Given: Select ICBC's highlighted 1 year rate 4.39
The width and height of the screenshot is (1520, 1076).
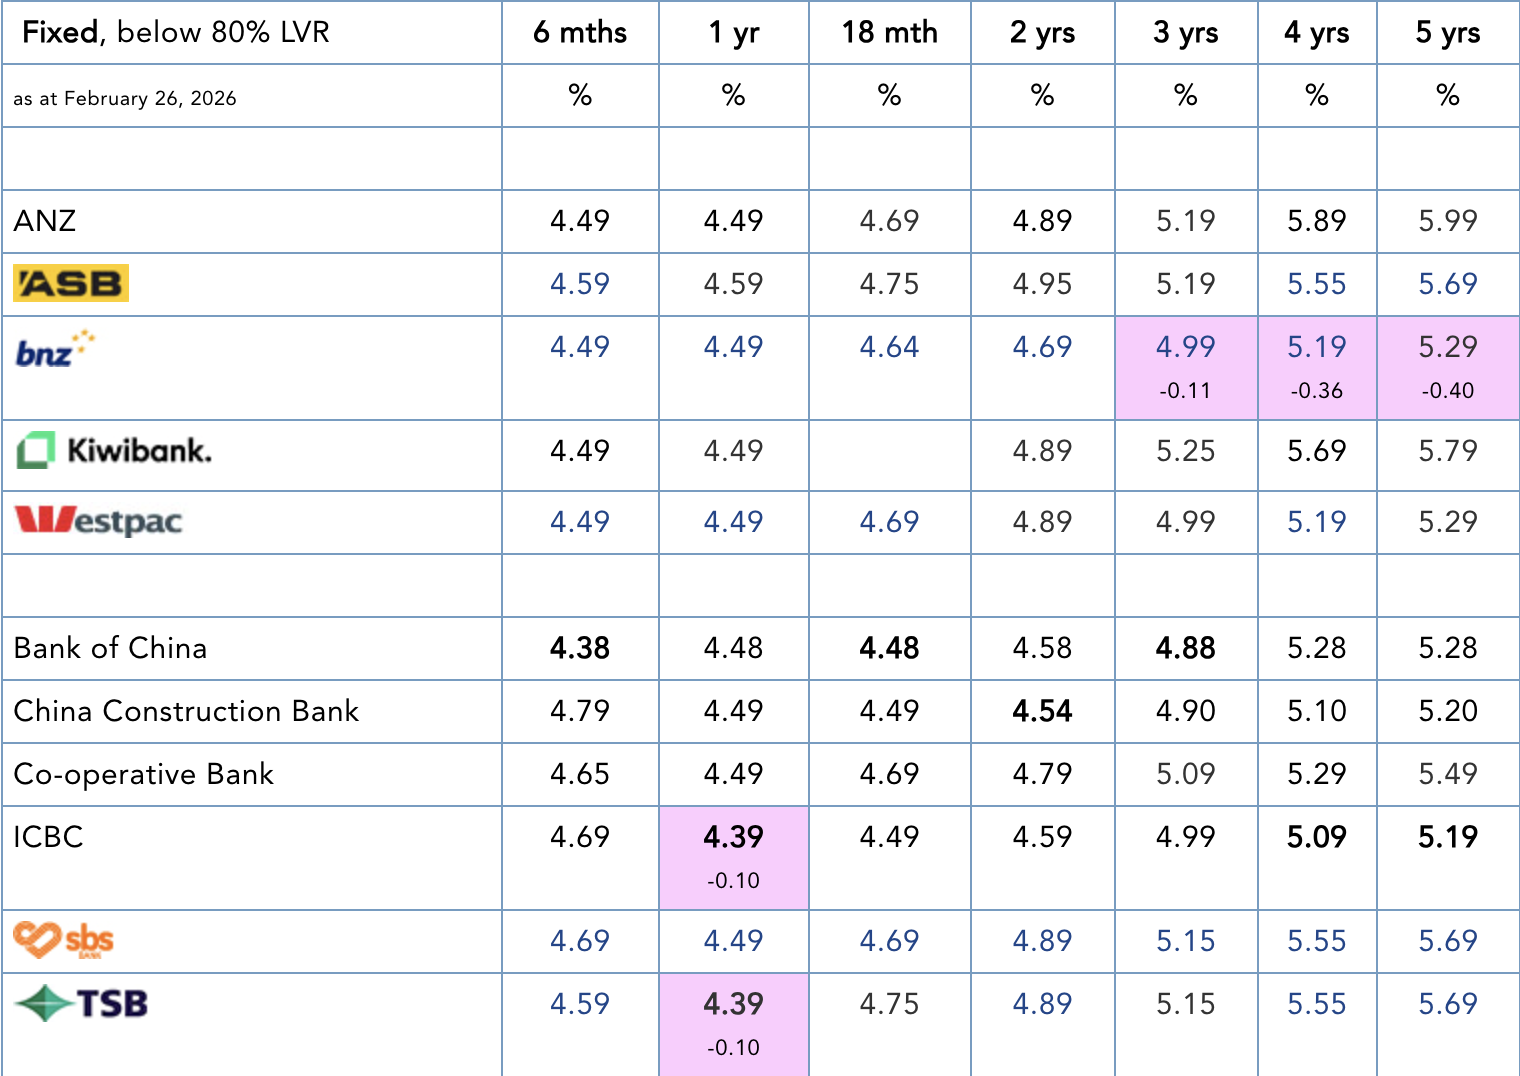Looking at the screenshot, I should tap(733, 837).
